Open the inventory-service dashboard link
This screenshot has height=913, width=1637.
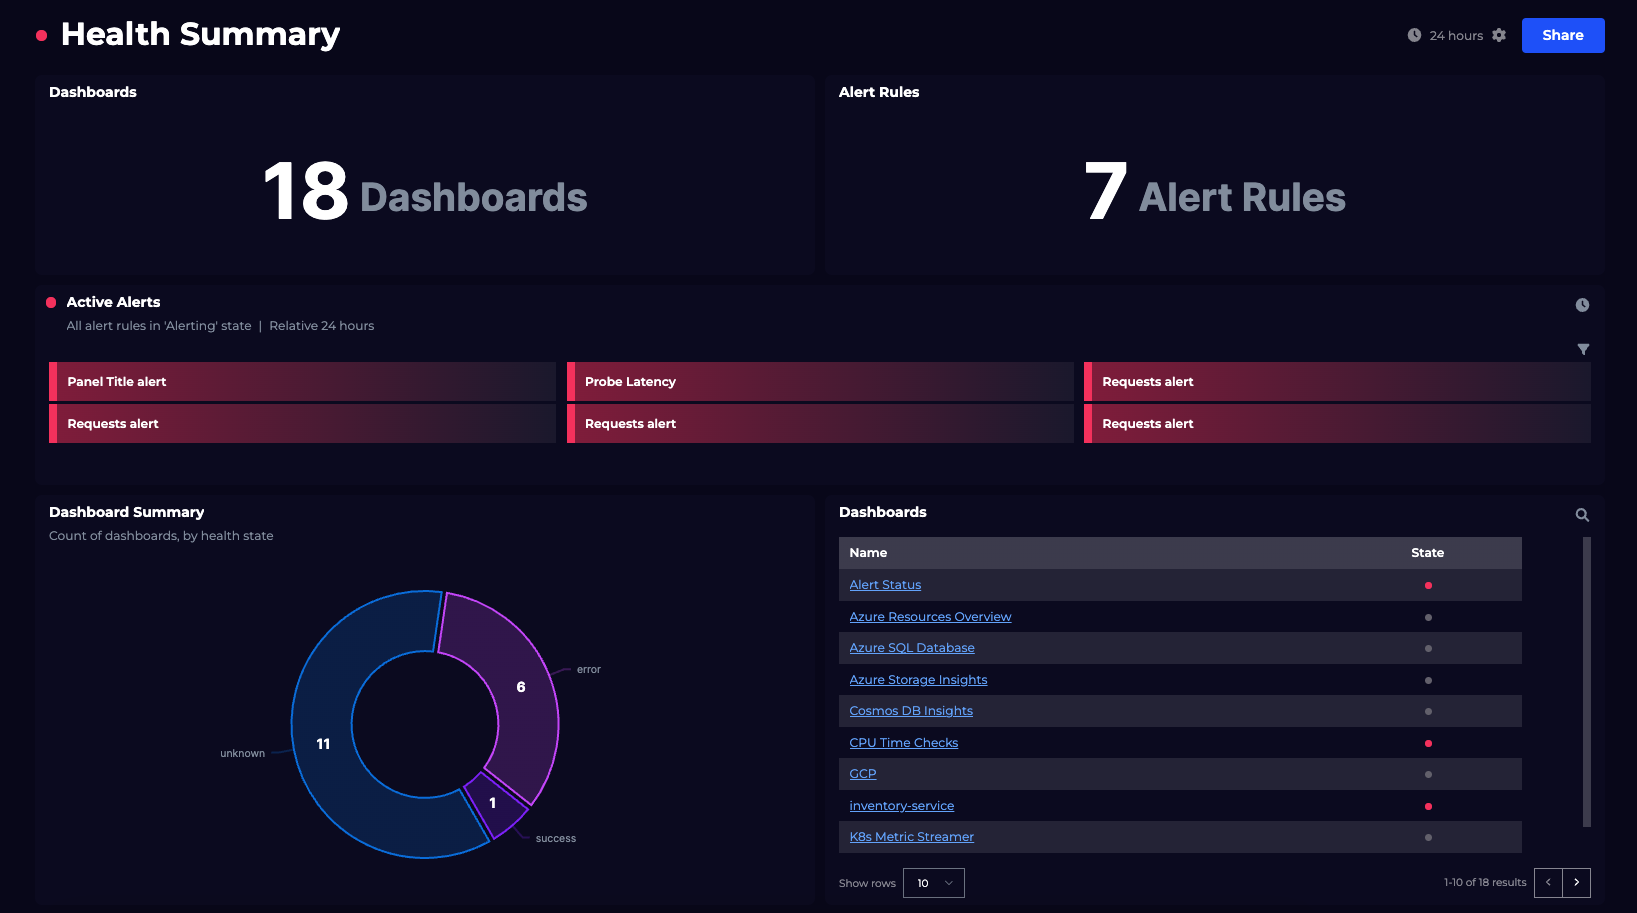point(901,805)
